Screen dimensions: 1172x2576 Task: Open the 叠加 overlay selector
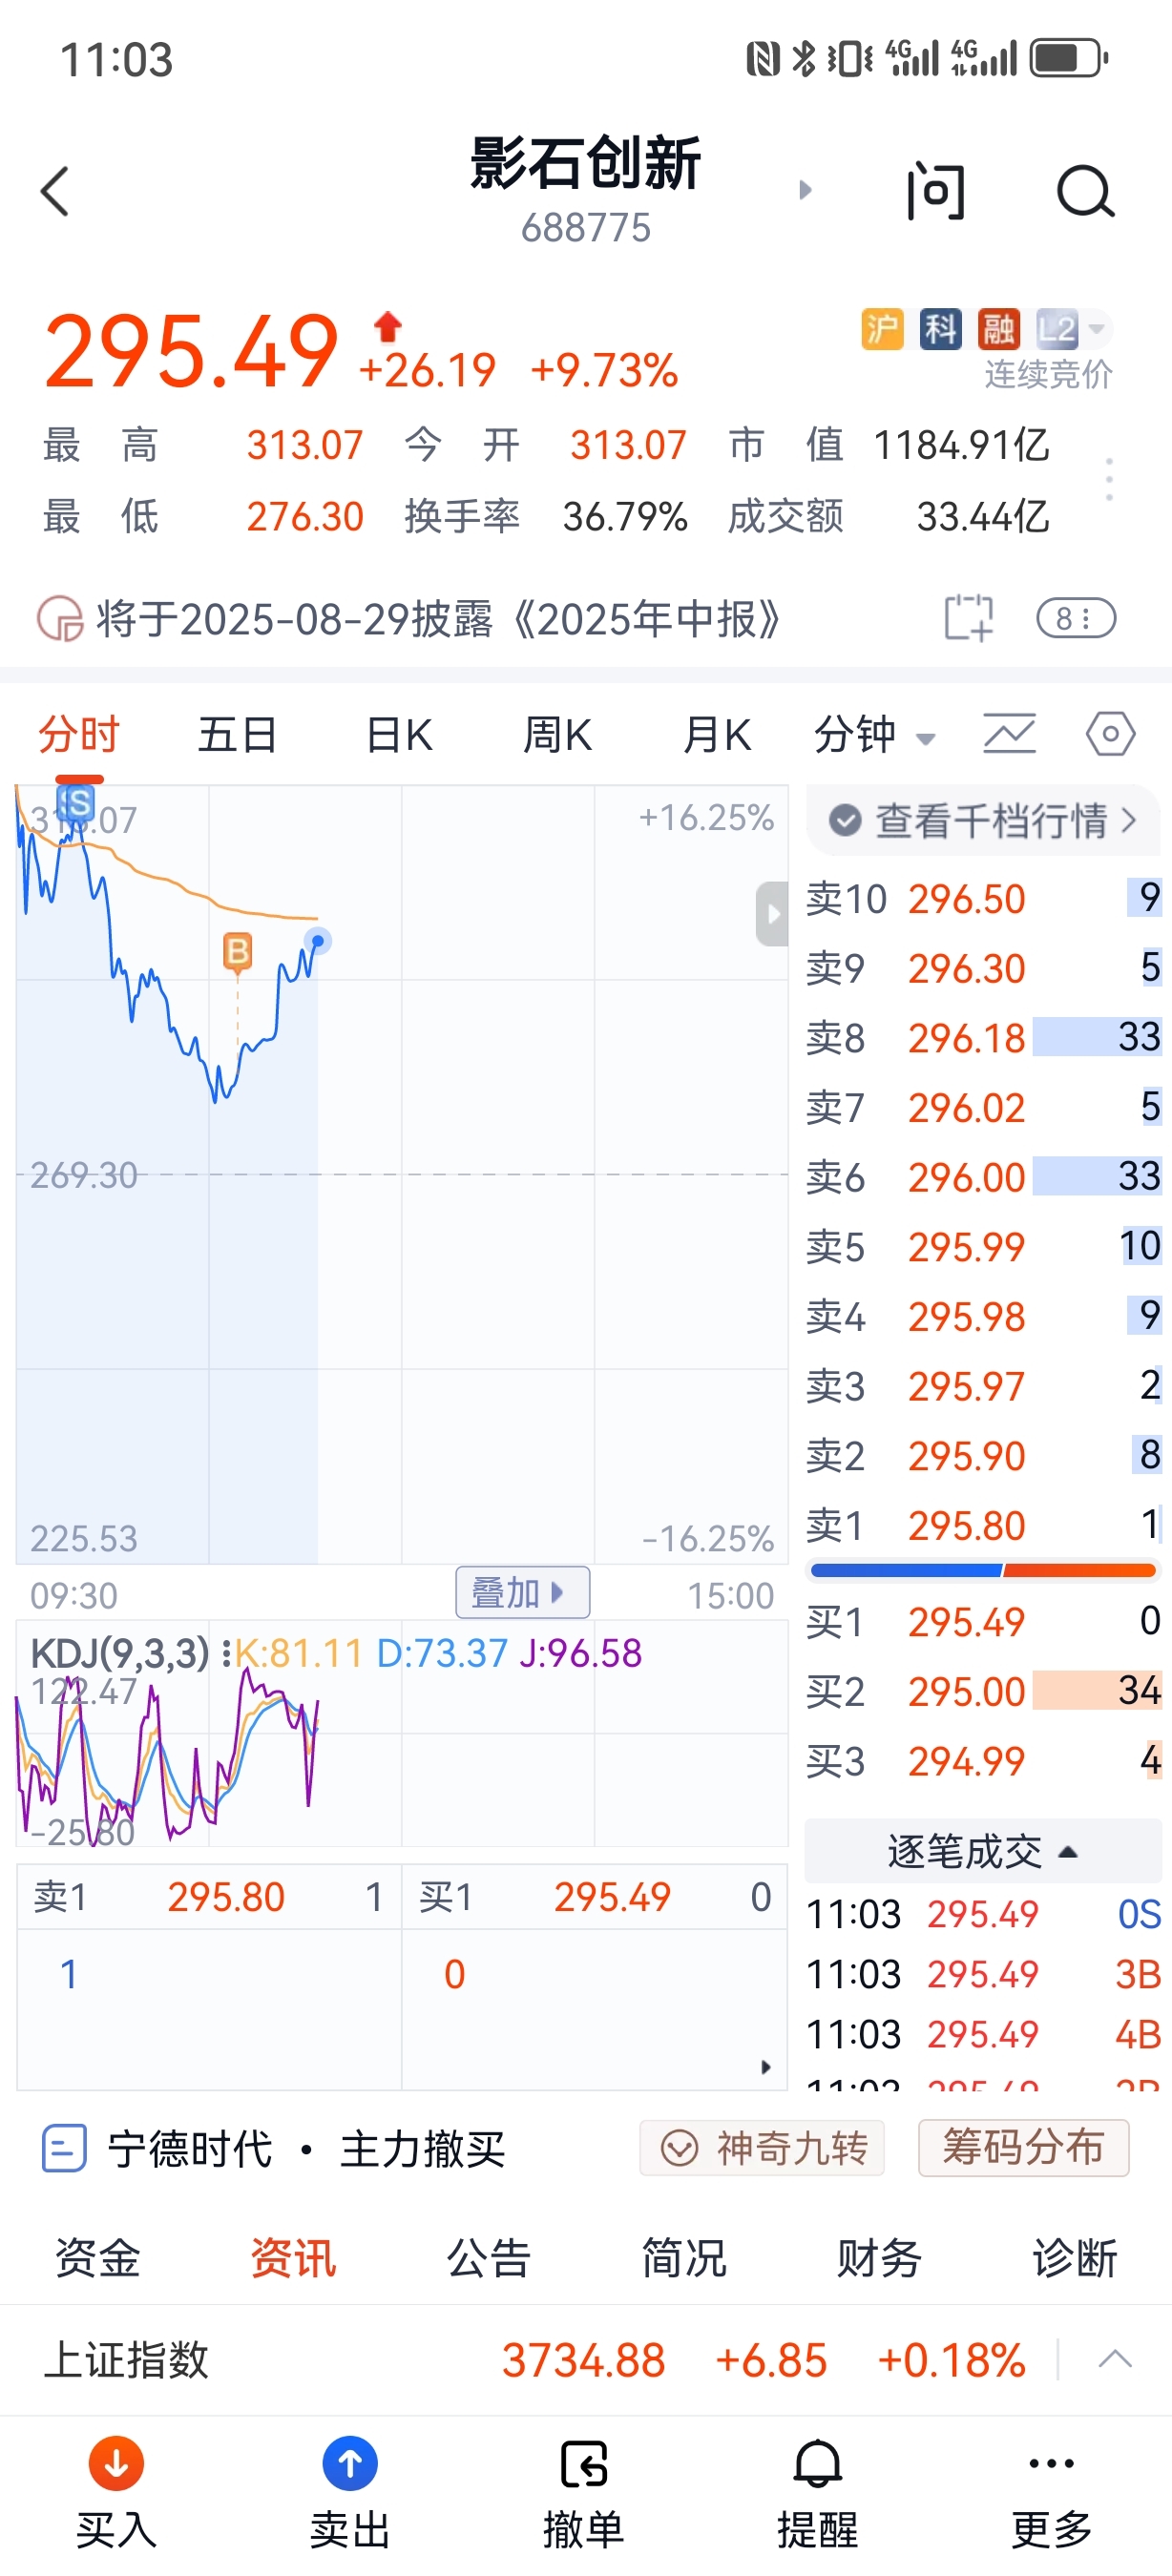pos(522,1592)
